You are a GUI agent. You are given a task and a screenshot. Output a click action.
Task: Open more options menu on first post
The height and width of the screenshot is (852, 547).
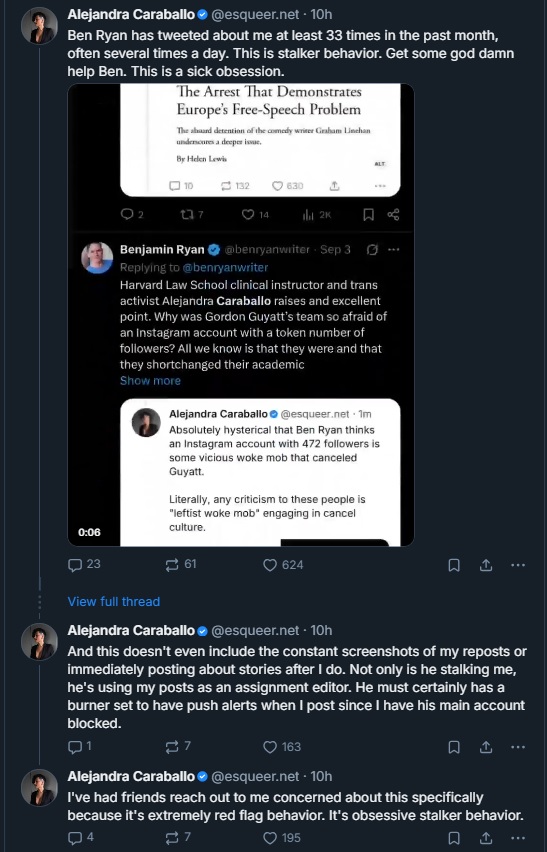point(518,565)
